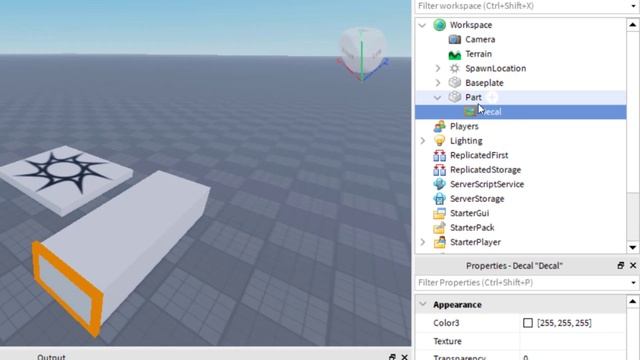
Task: Click the orange-outlined face of the block
Action: (67, 288)
